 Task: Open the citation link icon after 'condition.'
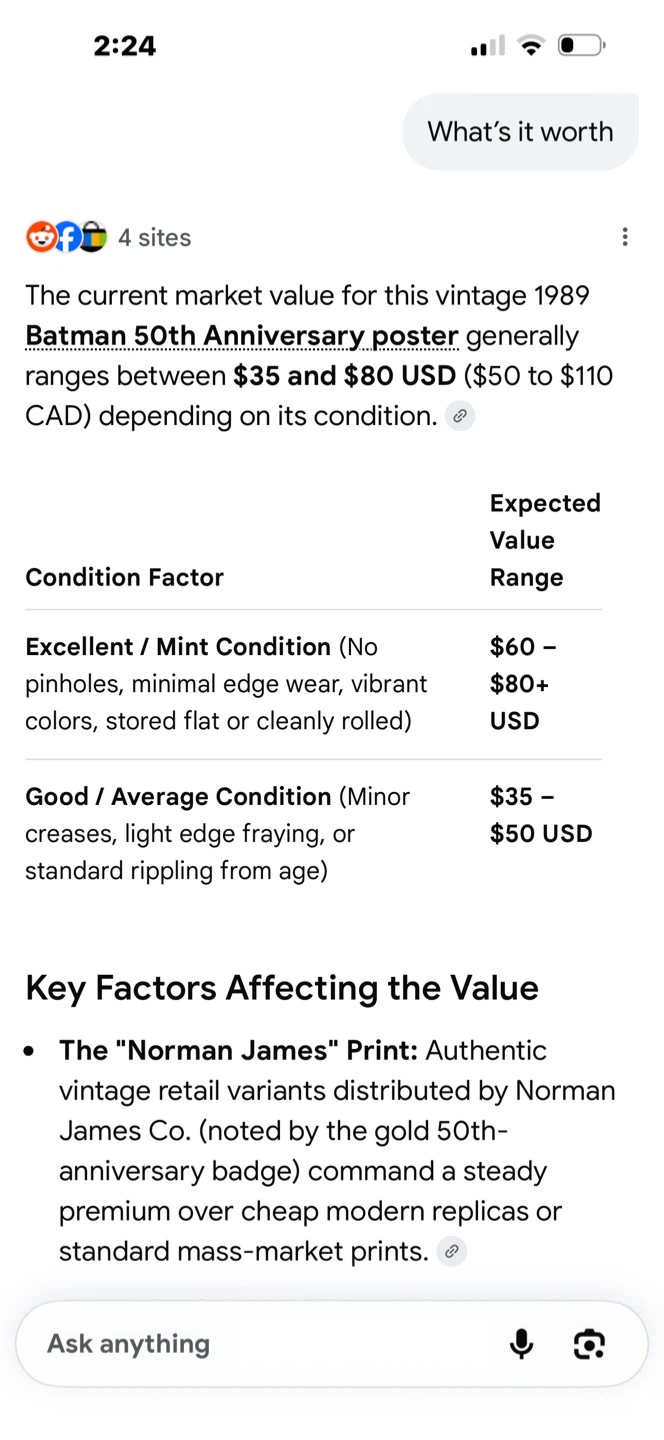pos(459,416)
